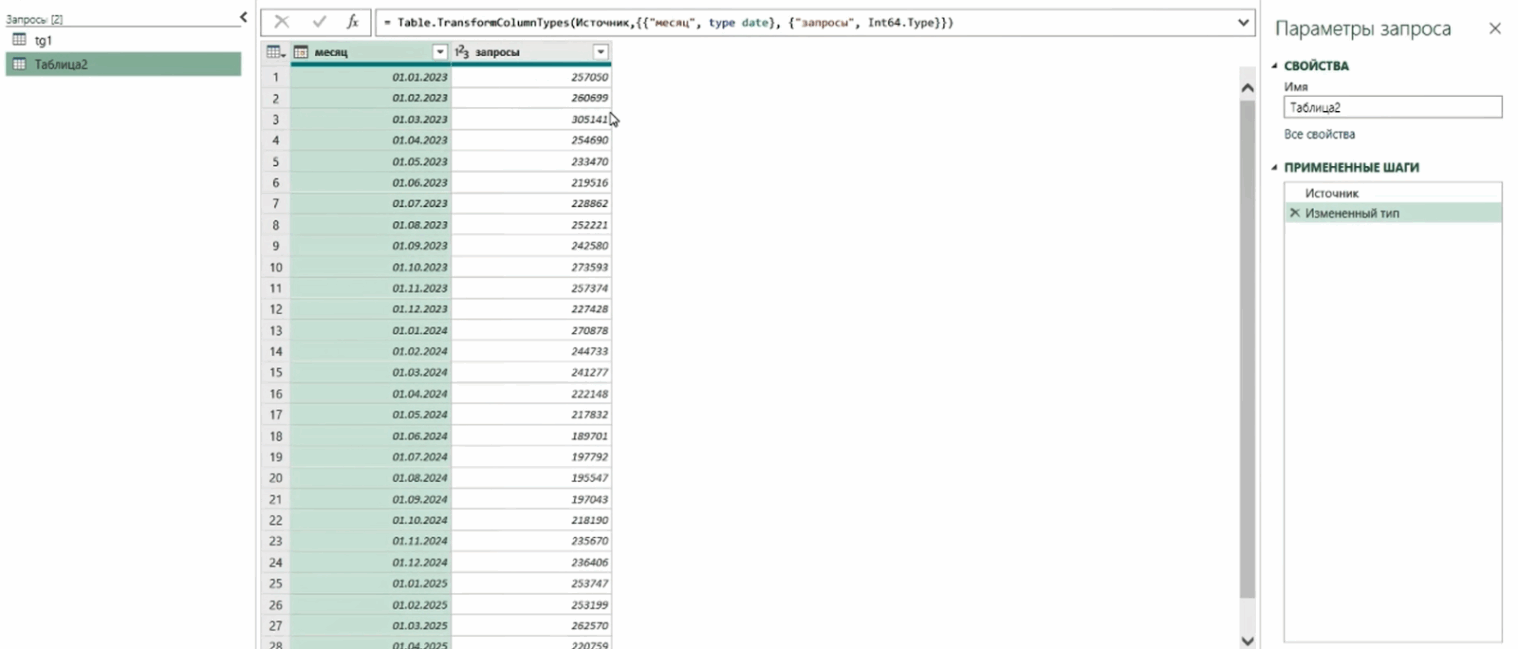
Task: Click the vertical scrollbar thumb
Action: 1247,350
